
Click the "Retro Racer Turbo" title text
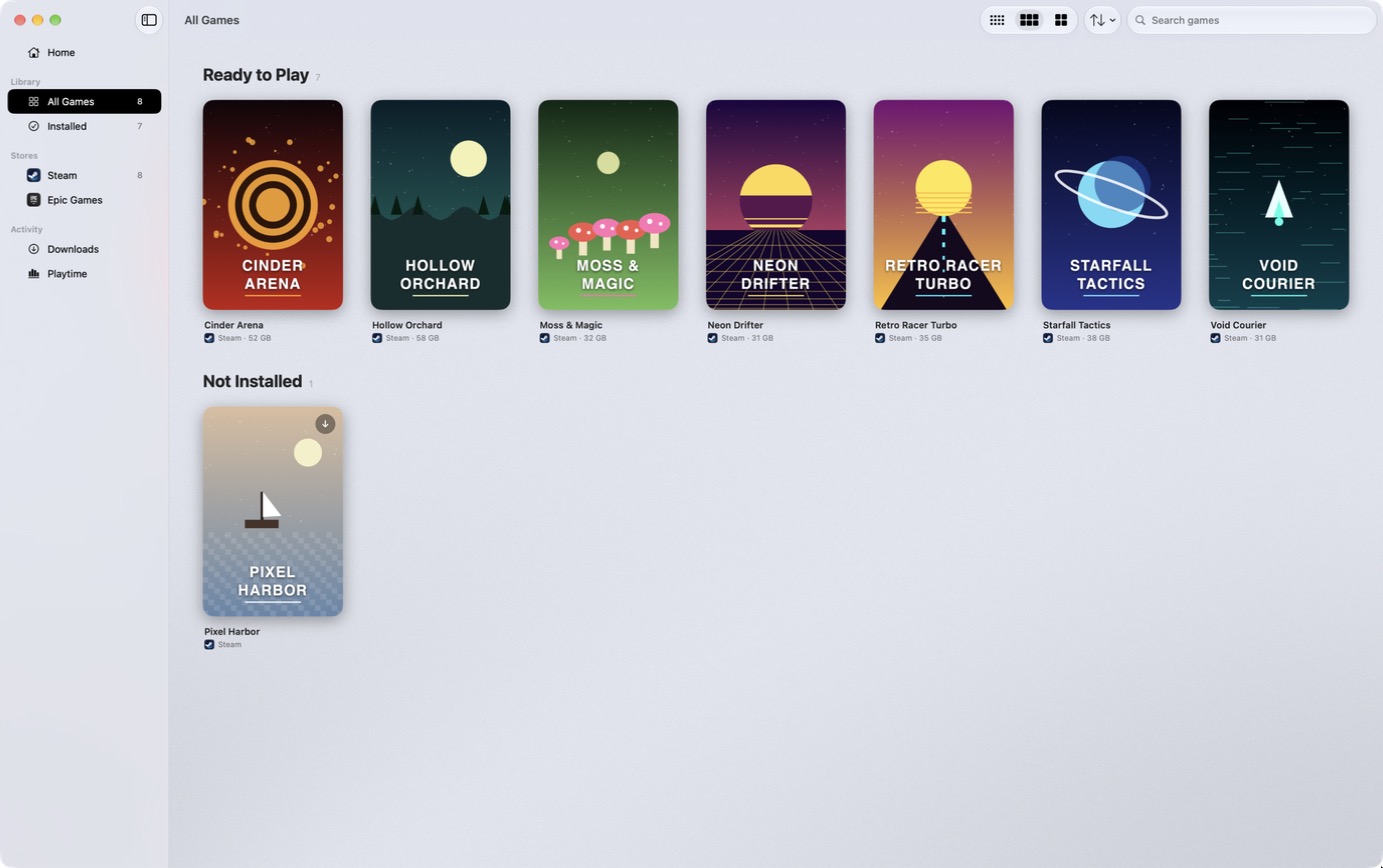click(x=916, y=325)
